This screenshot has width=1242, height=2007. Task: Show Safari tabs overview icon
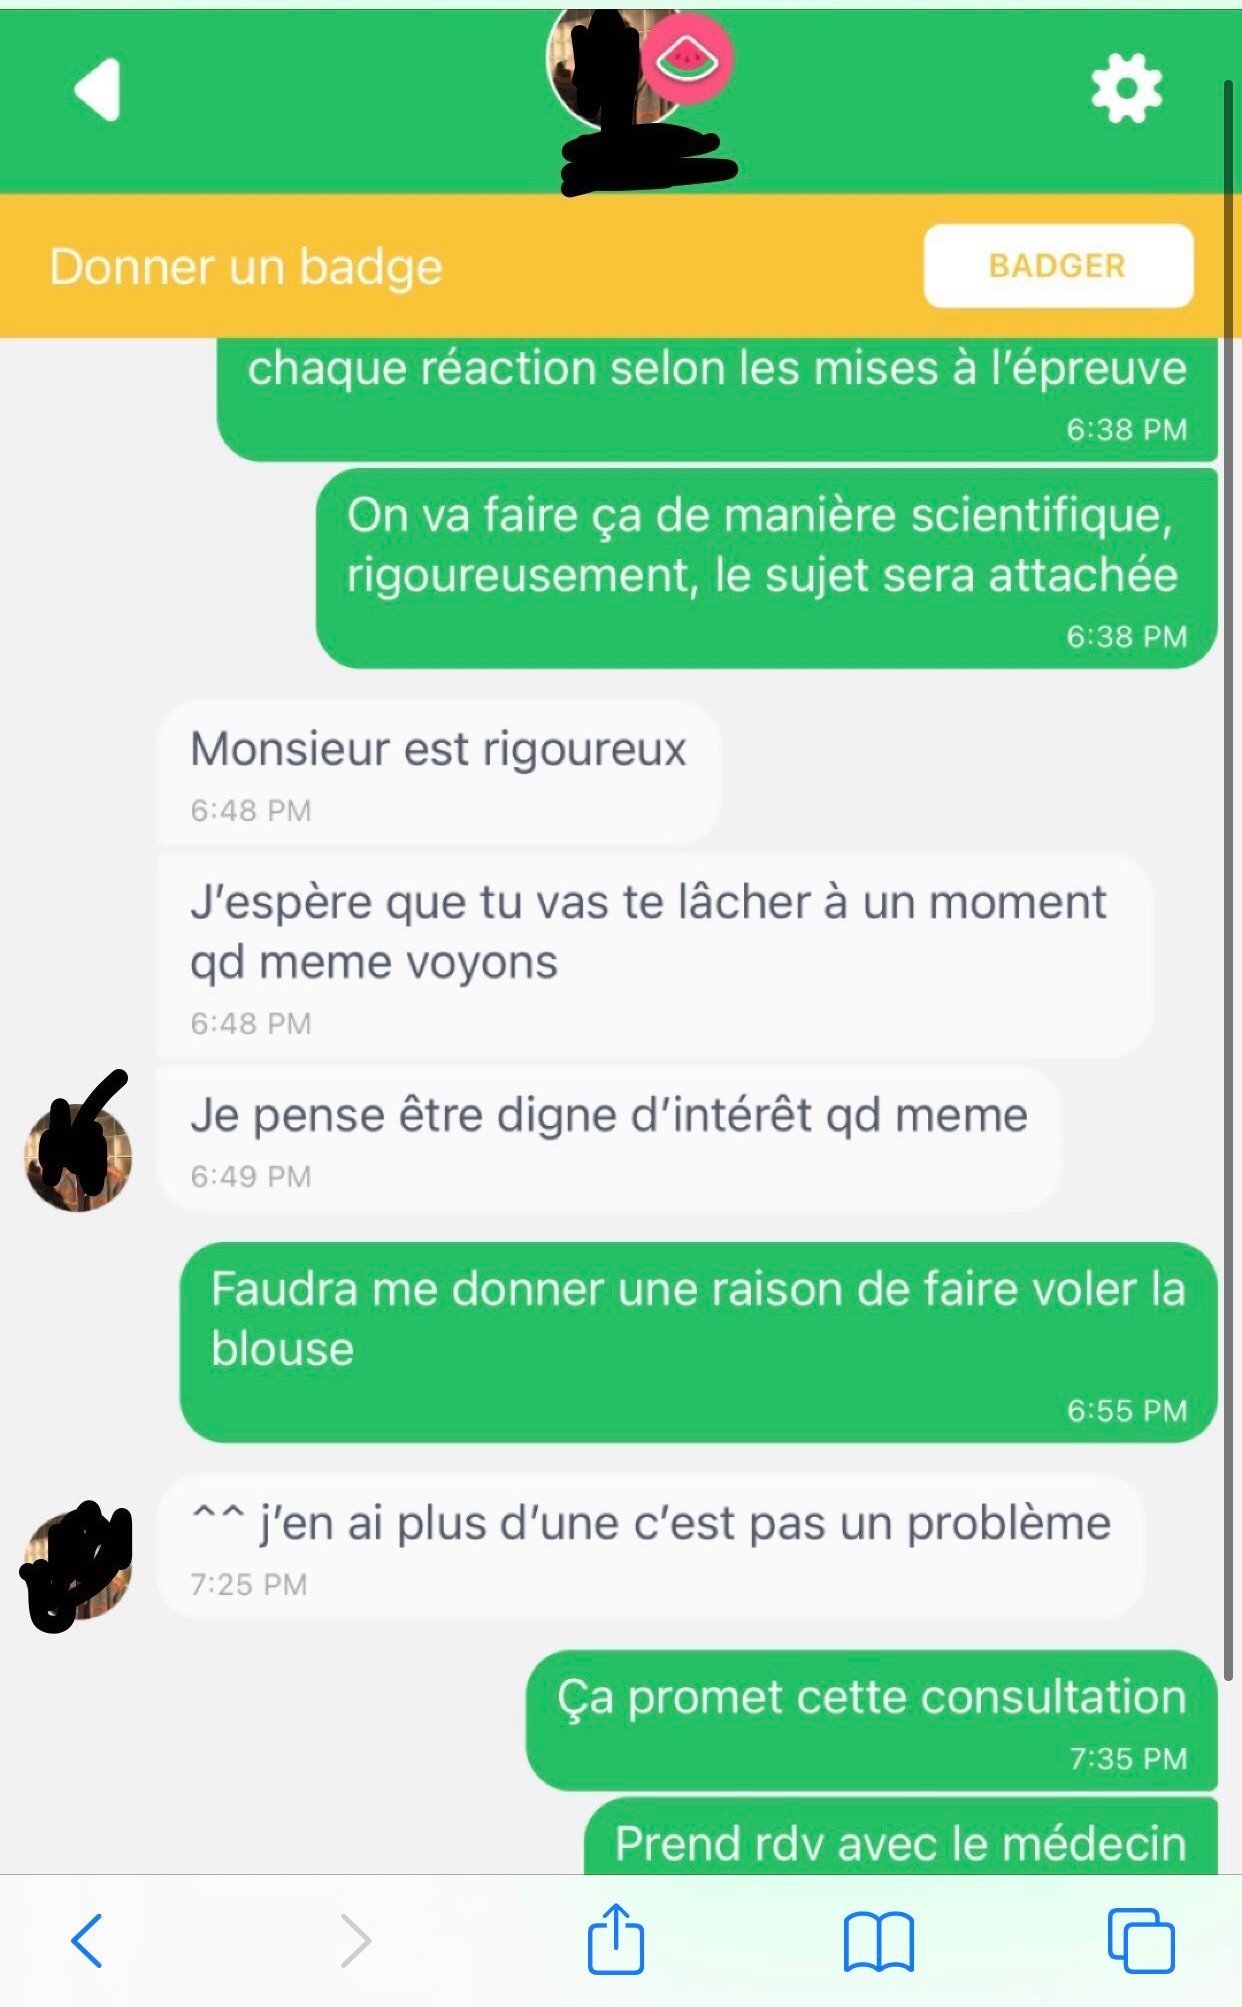tap(1141, 1940)
